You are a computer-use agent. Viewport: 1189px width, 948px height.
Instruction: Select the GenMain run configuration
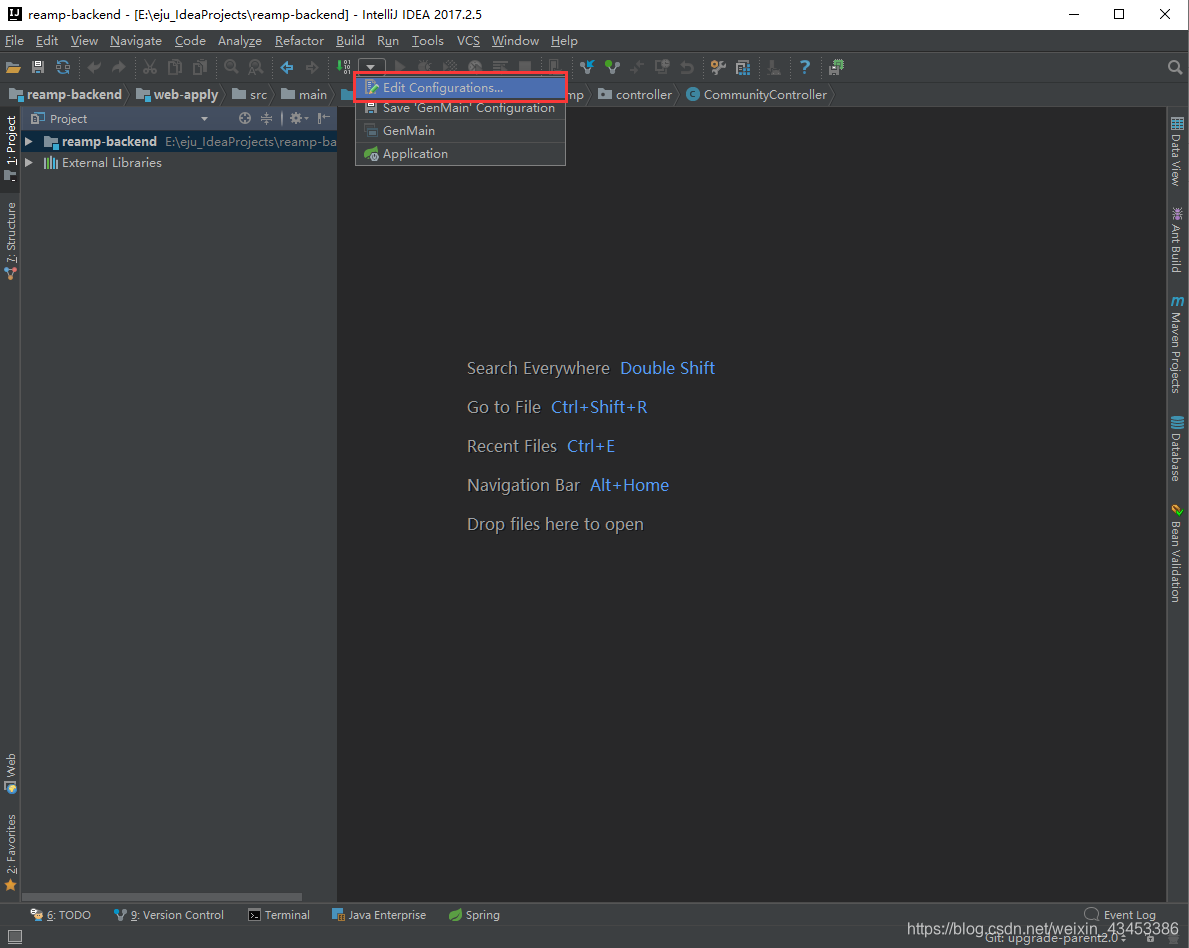(x=460, y=130)
